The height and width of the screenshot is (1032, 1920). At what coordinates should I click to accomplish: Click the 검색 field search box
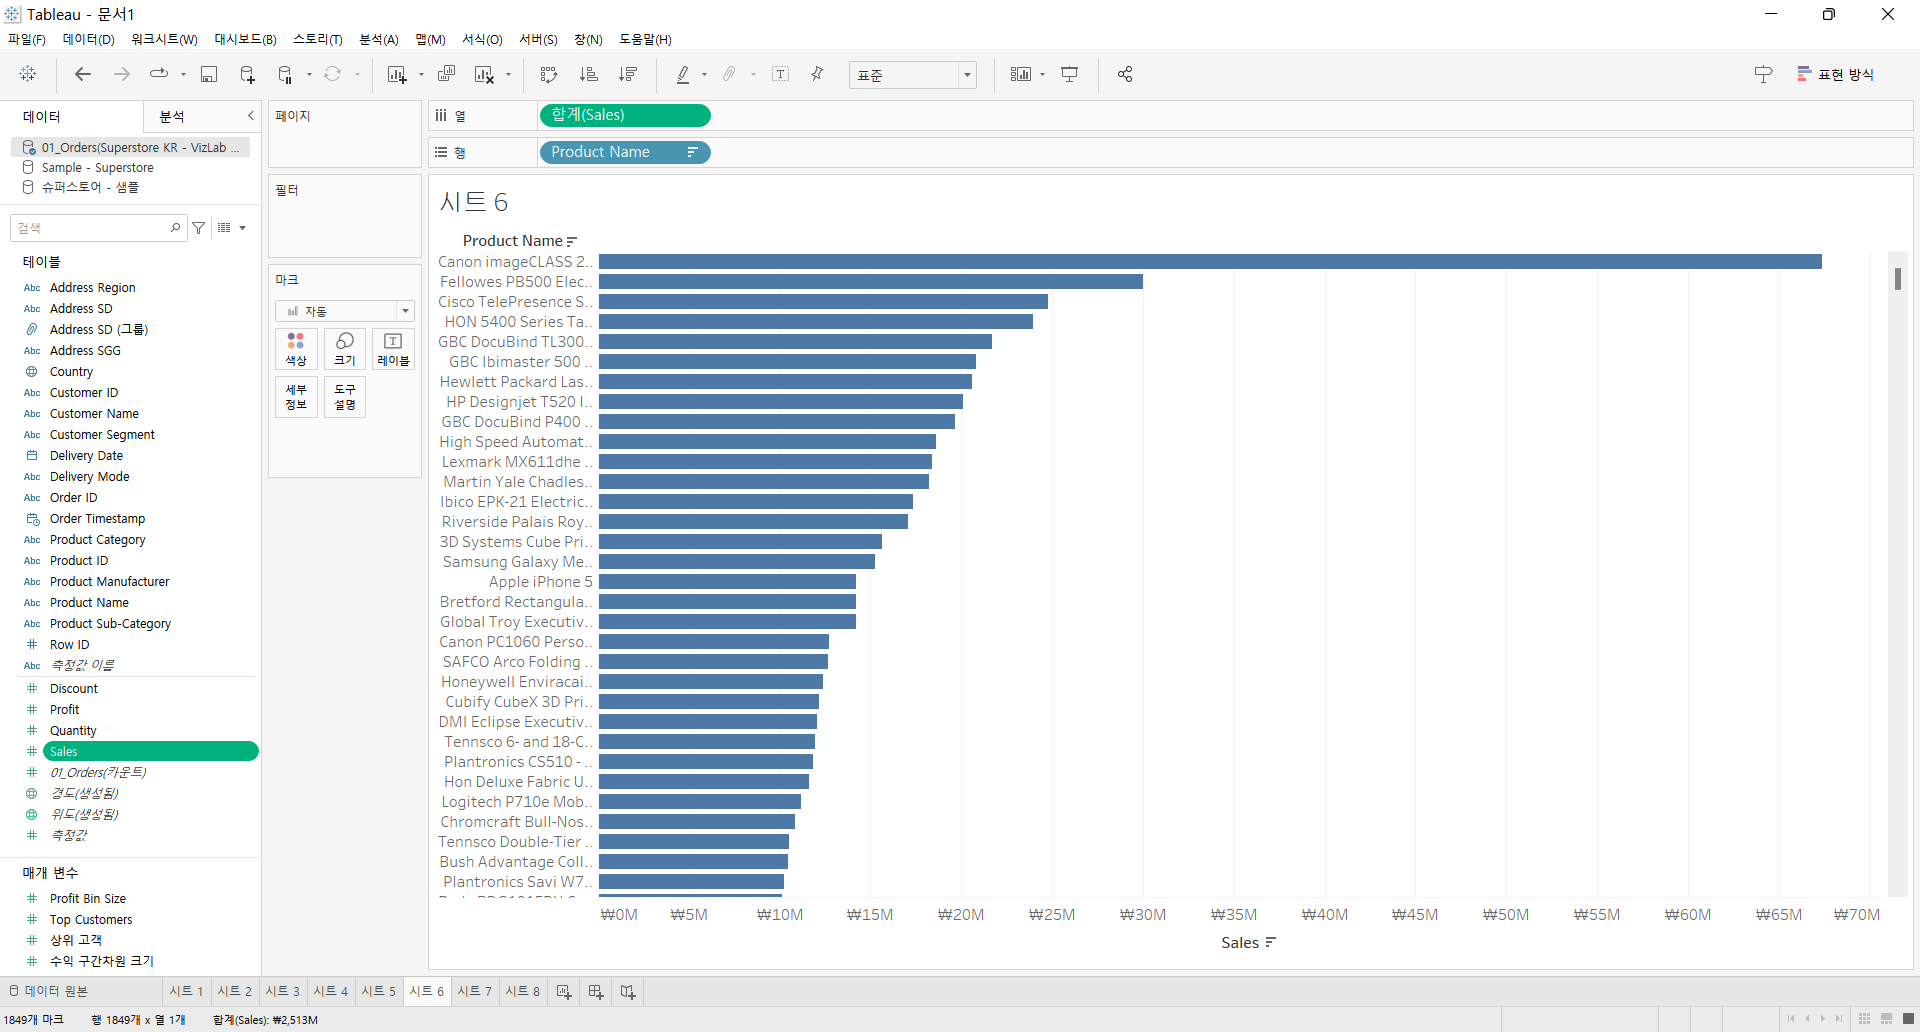tap(98, 228)
